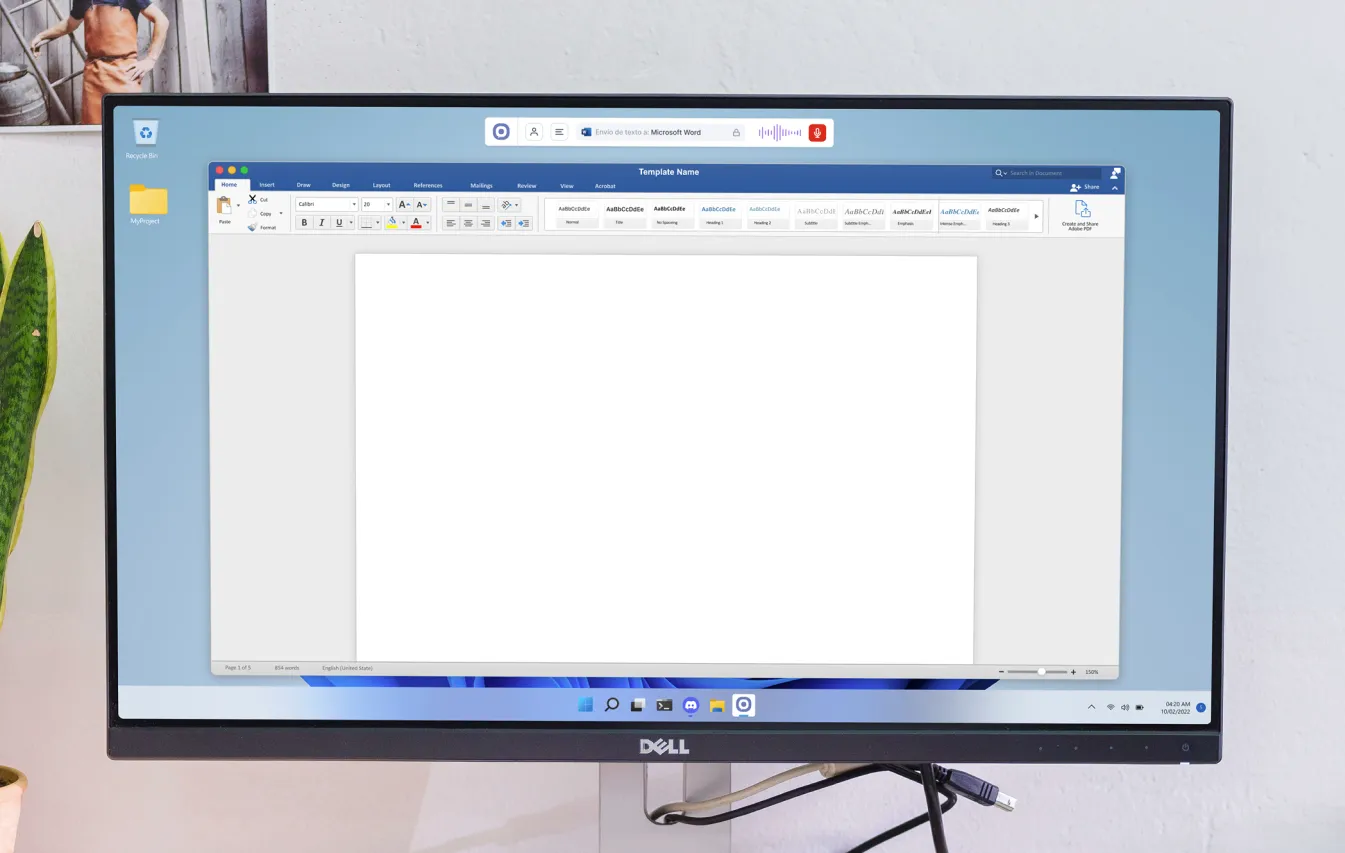The height and width of the screenshot is (853, 1345).
Task: Click the red microphone icon
Action: (x=817, y=131)
